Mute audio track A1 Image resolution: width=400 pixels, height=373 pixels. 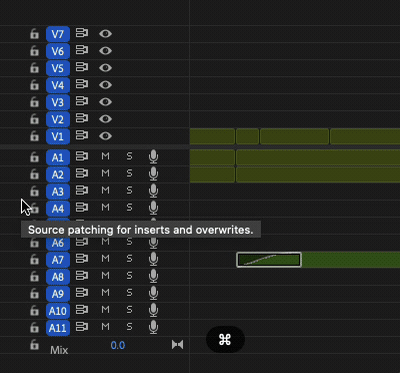point(105,156)
